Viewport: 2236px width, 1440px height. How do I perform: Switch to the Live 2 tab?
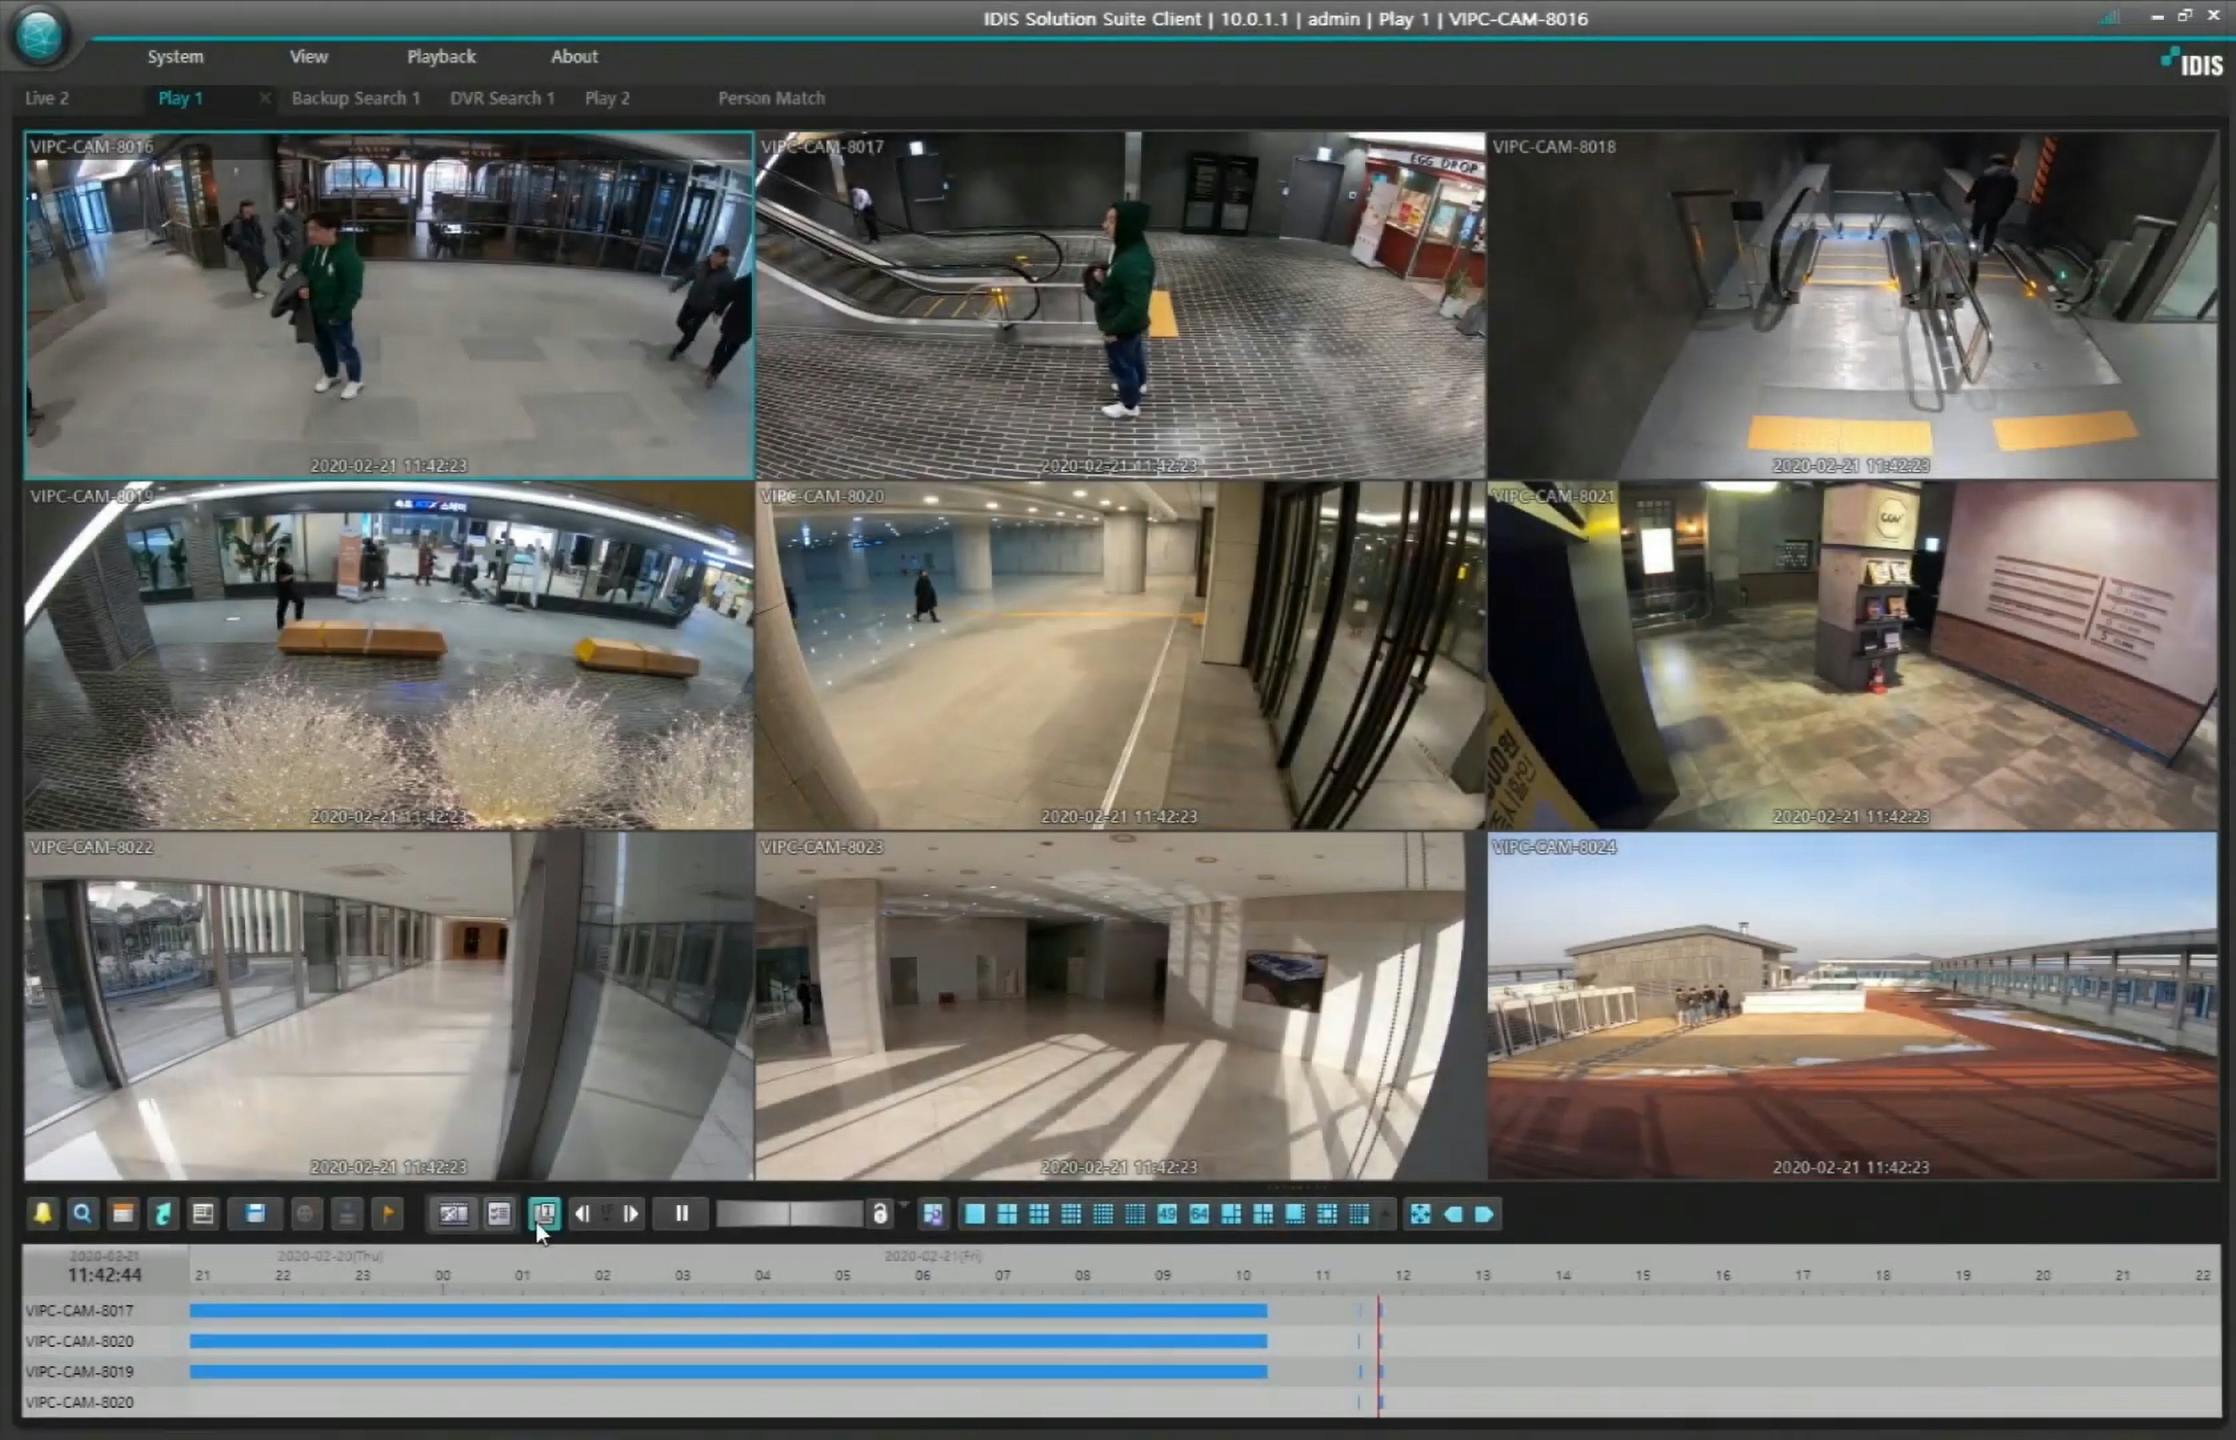coord(47,98)
